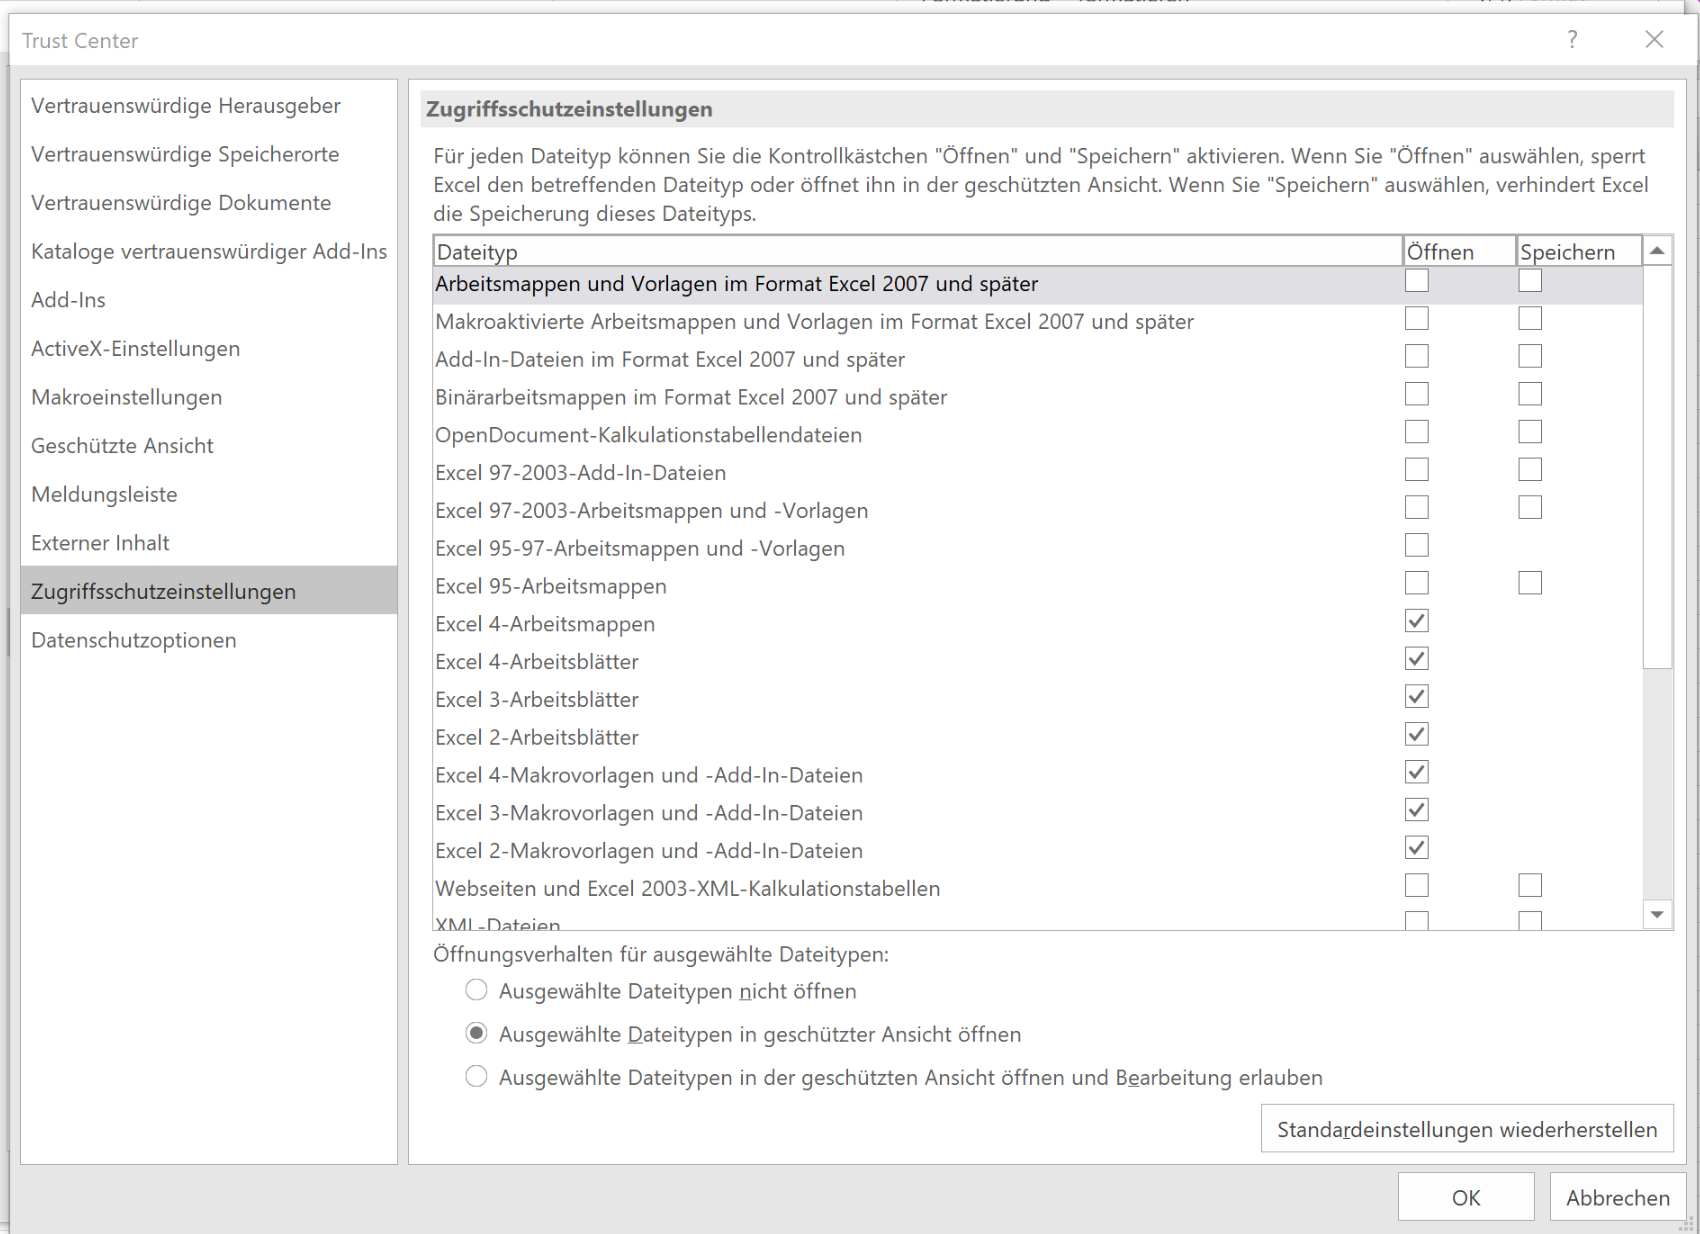Select row 'Excel 95-97-Arbeitsmappen und -Vorlagen'
The height and width of the screenshot is (1234, 1700).
[1038, 548]
